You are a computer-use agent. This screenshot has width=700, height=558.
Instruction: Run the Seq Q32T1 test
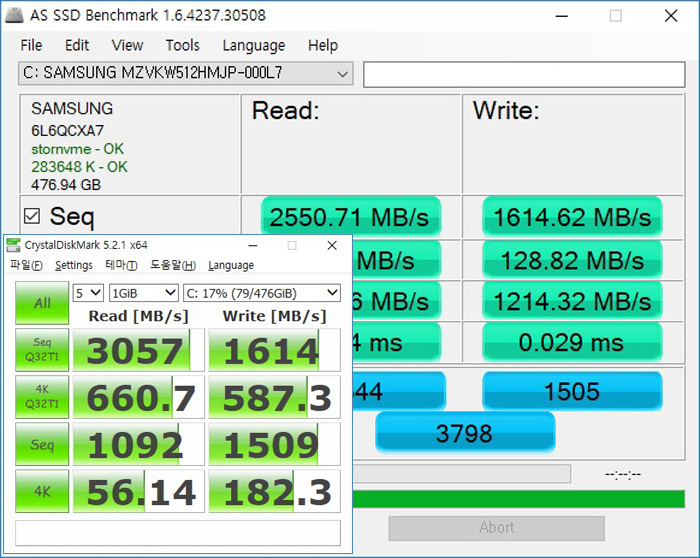pyautogui.click(x=42, y=350)
